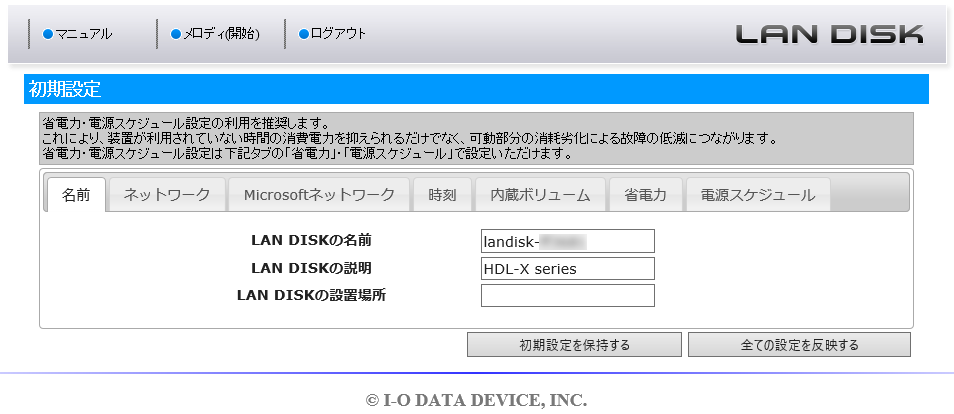Click the LAN DISKの説明 text box

point(568,268)
